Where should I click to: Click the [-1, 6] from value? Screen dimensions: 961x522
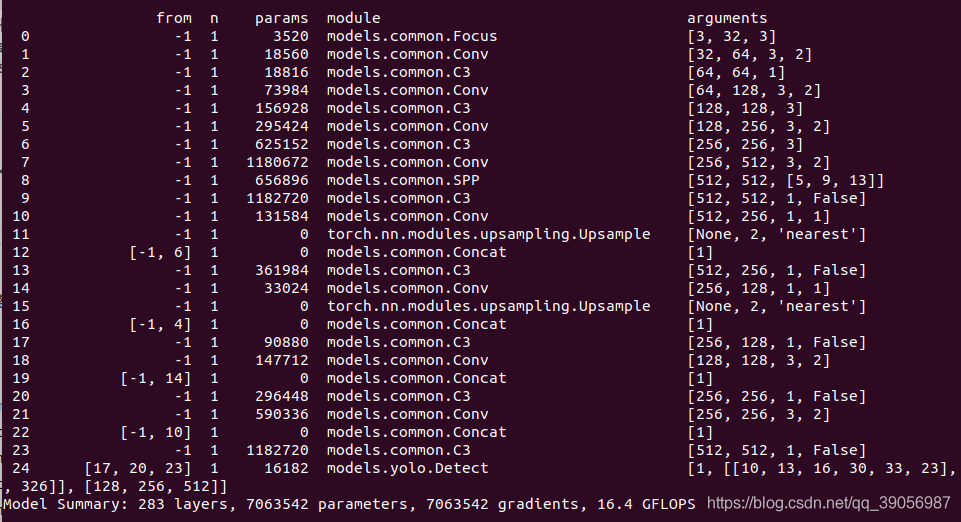(160, 252)
